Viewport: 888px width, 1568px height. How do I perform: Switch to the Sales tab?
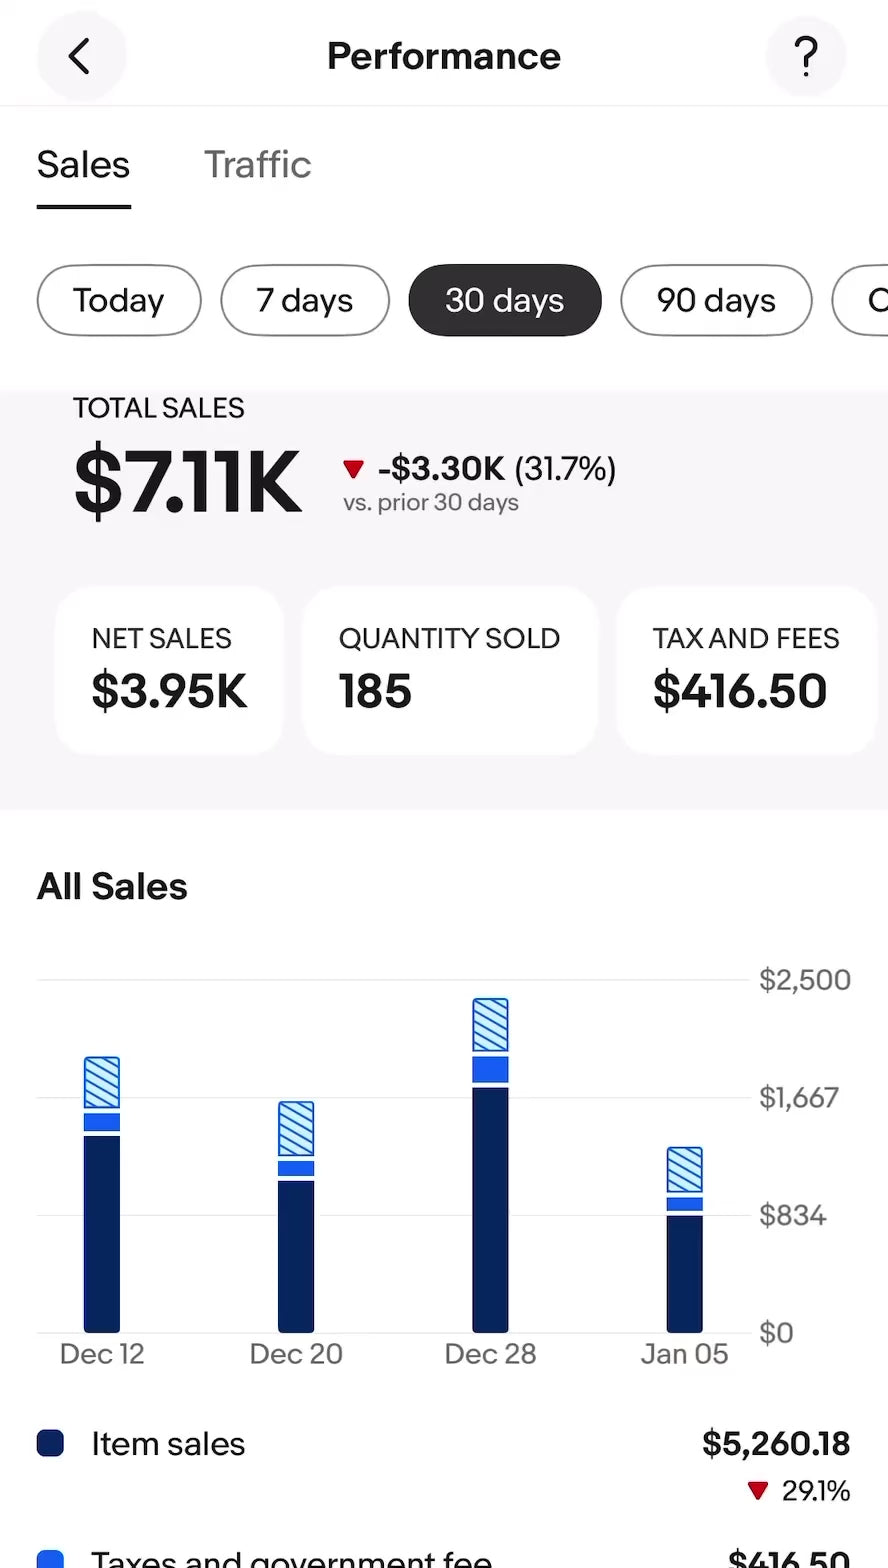[83, 165]
